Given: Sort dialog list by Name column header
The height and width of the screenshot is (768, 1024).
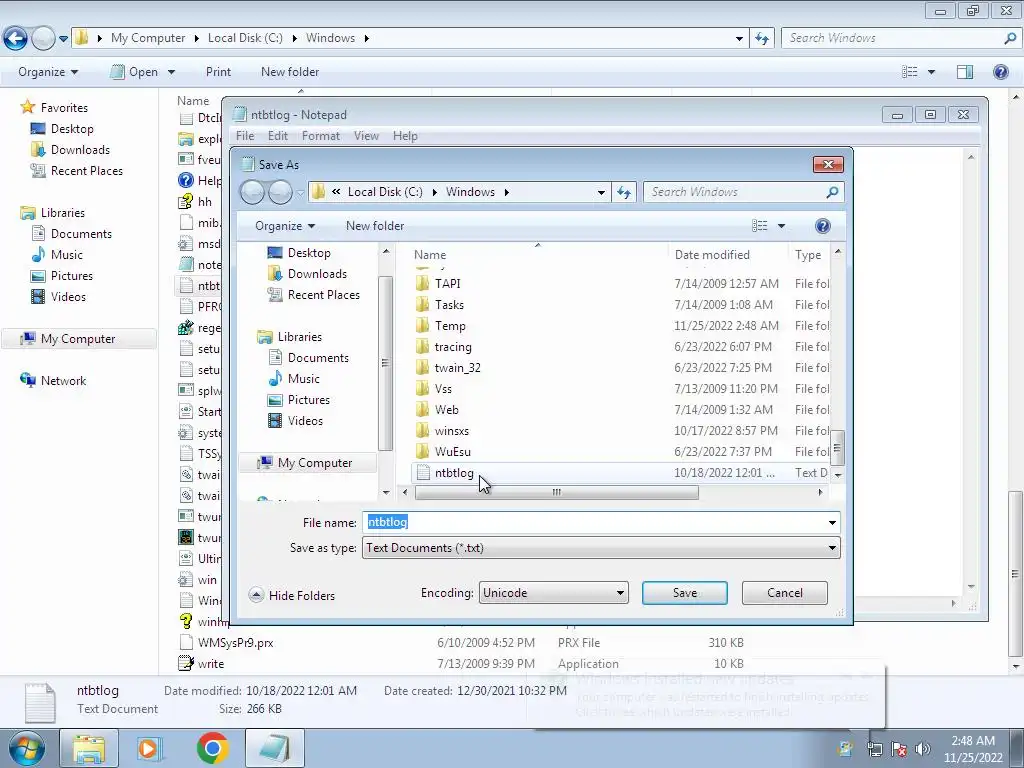Looking at the screenshot, I should [430, 255].
